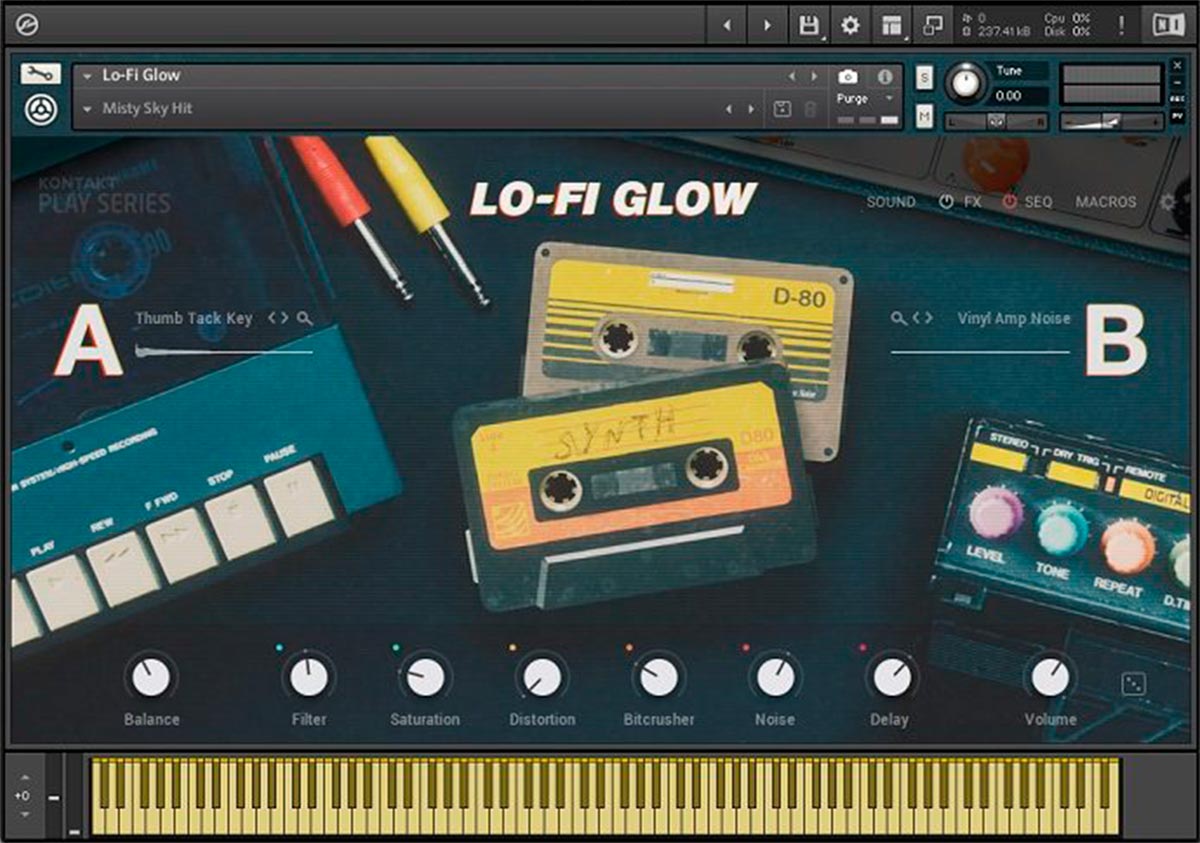
Task: Open the workspace layout panel icon
Action: point(891,25)
